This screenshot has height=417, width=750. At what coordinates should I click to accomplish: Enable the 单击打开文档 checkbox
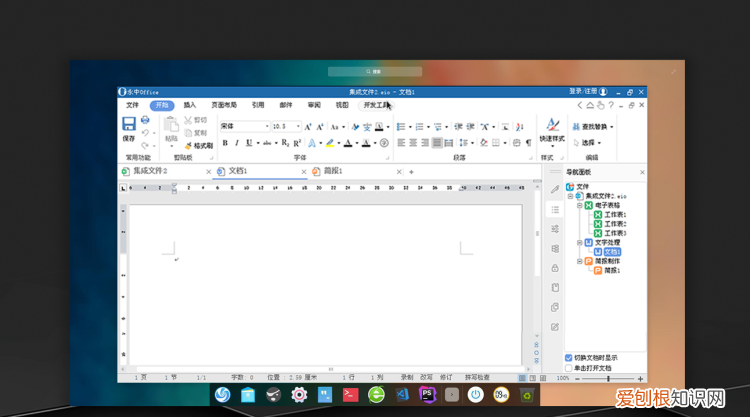[x=569, y=367]
